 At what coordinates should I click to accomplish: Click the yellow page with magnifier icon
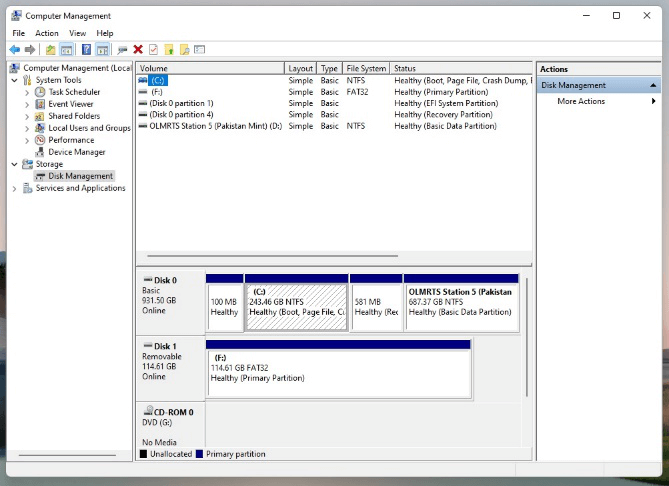coord(184,50)
